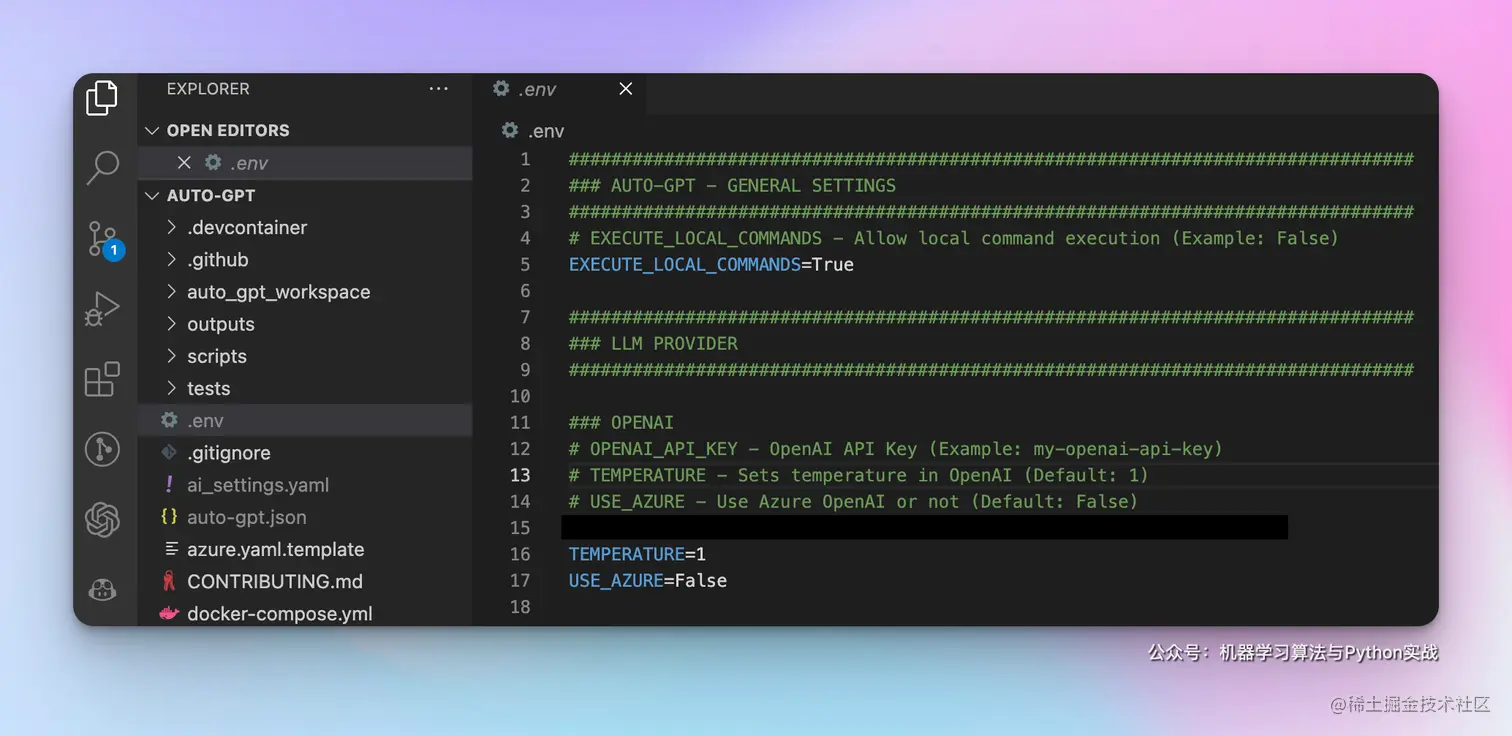Image resolution: width=1512 pixels, height=736 pixels.
Task: Select .env file in AUTO-GPT tree
Action: pos(305,421)
